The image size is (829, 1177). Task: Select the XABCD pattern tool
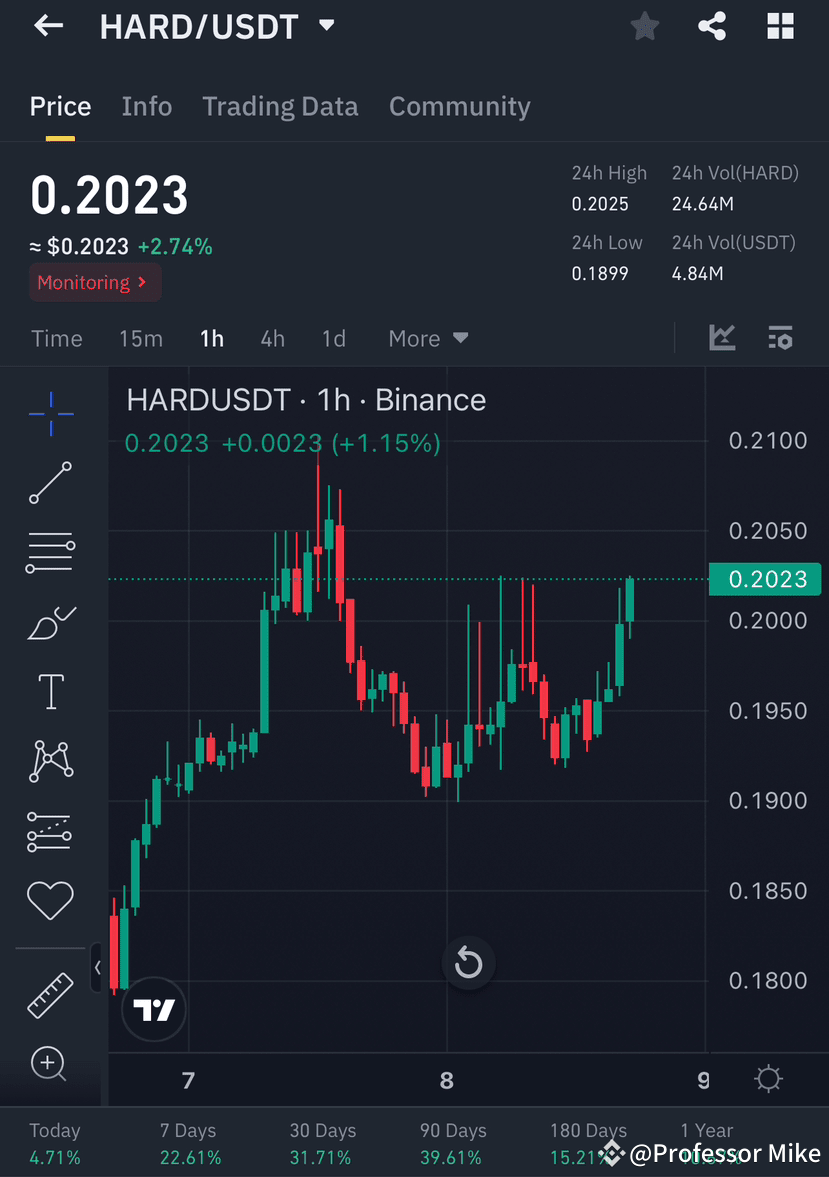click(50, 760)
